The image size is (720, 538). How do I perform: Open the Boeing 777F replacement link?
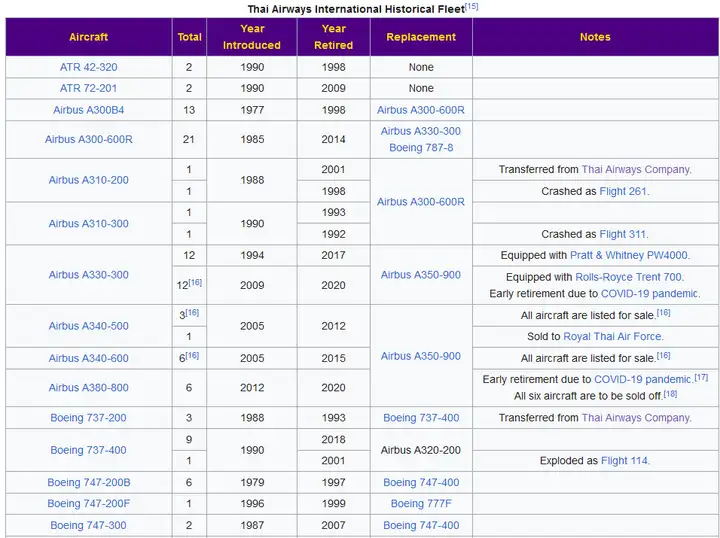421,504
